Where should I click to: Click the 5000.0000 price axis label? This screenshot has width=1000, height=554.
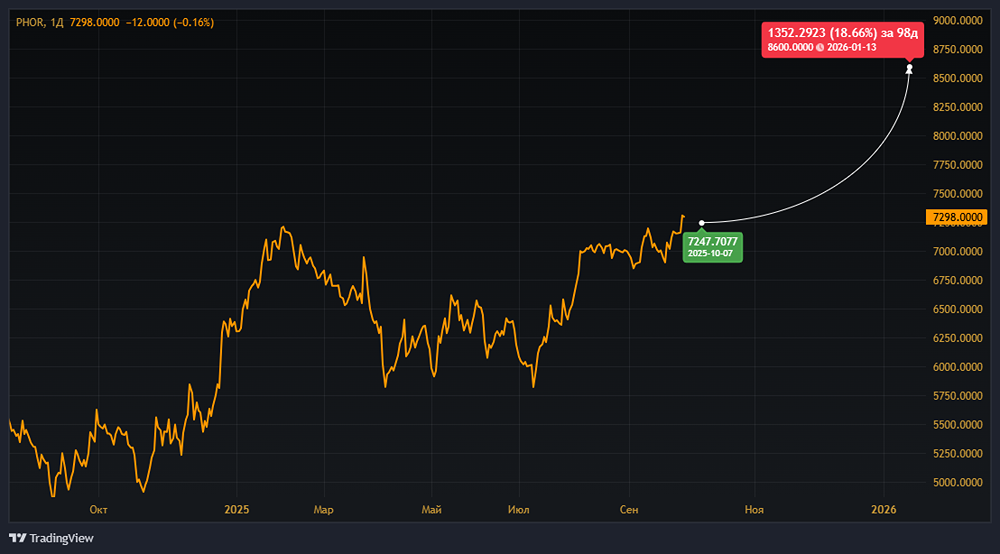pos(957,483)
